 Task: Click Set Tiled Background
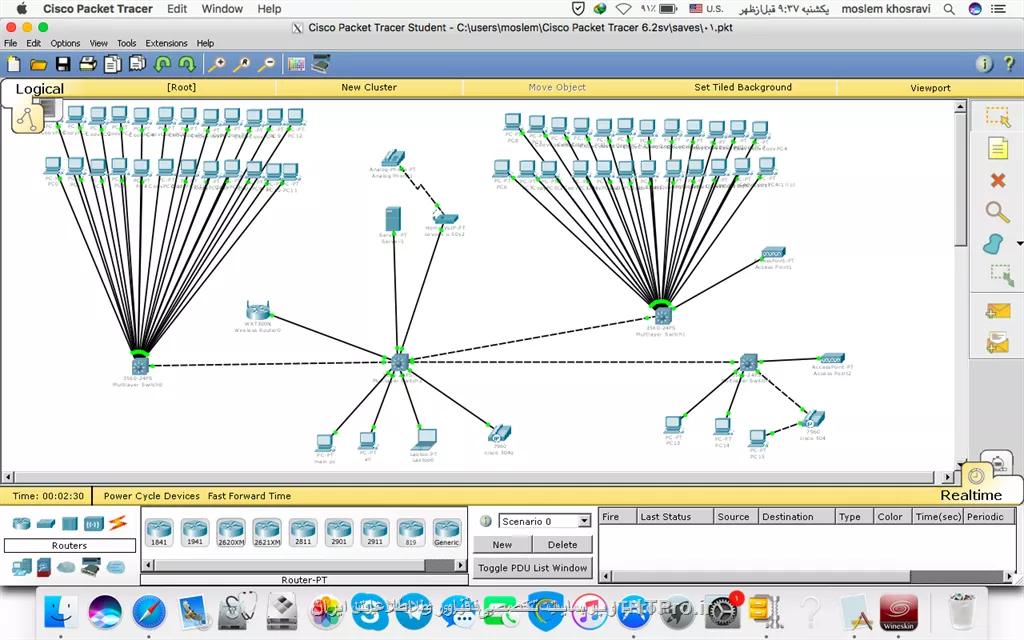pyautogui.click(x=743, y=87)
